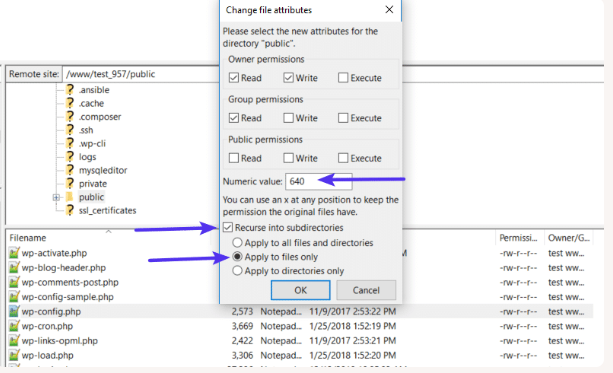Select Apply to all files and directories
Image resolution: width=613 pixels, height=373 pixels.
(237, 242)
